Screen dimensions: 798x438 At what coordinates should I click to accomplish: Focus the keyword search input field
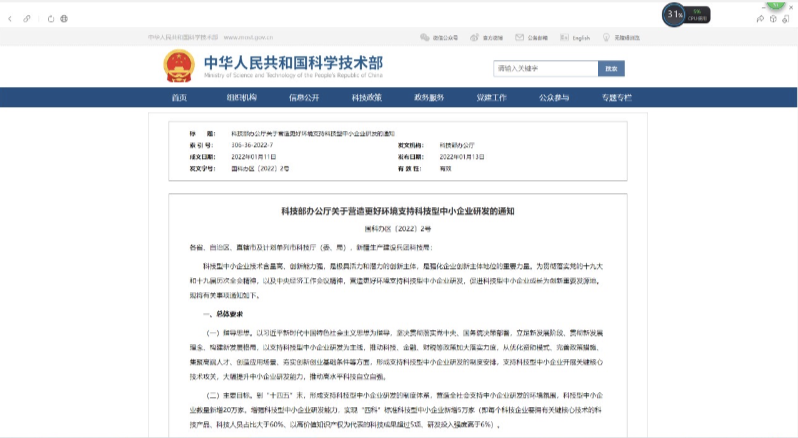pyautogui.click(x=546, y=68)
